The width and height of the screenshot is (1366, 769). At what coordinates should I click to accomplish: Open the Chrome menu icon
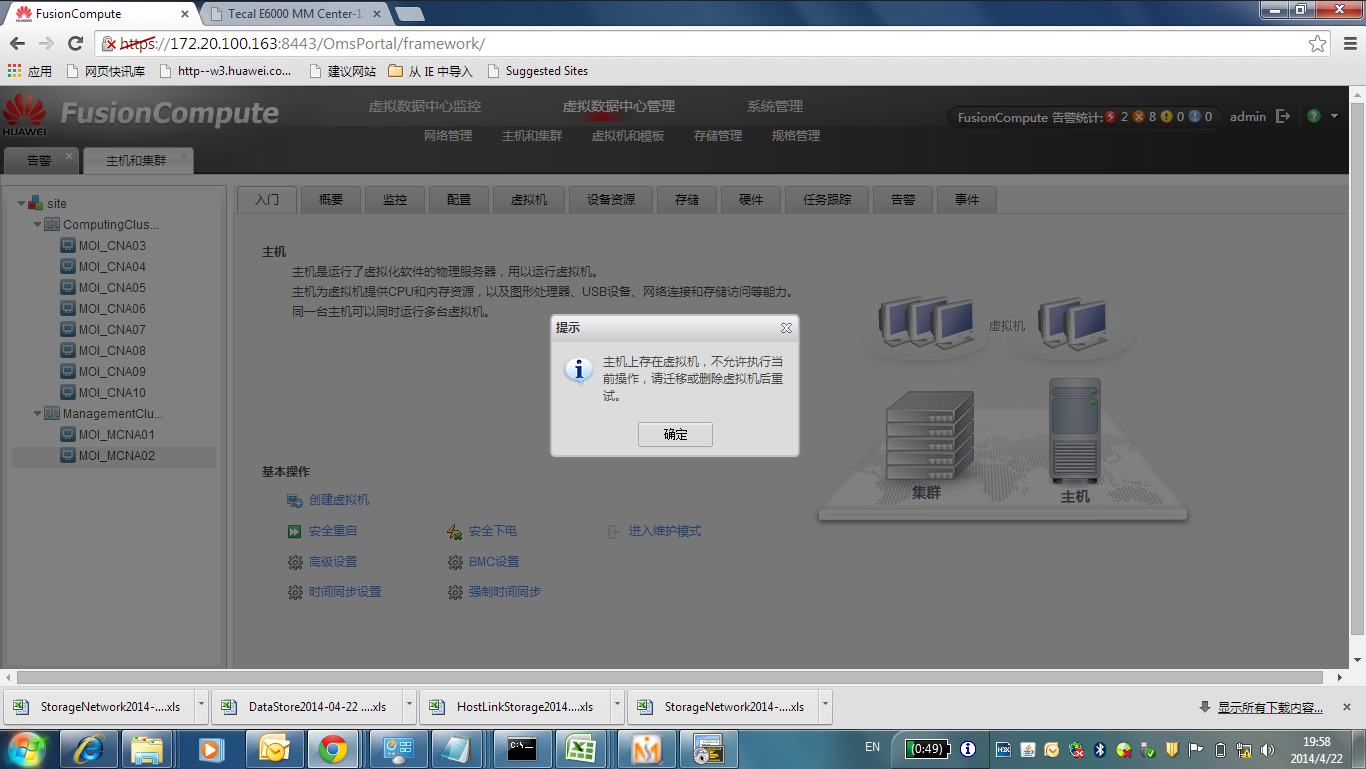pyautogui.click(x=1349, y=44)
